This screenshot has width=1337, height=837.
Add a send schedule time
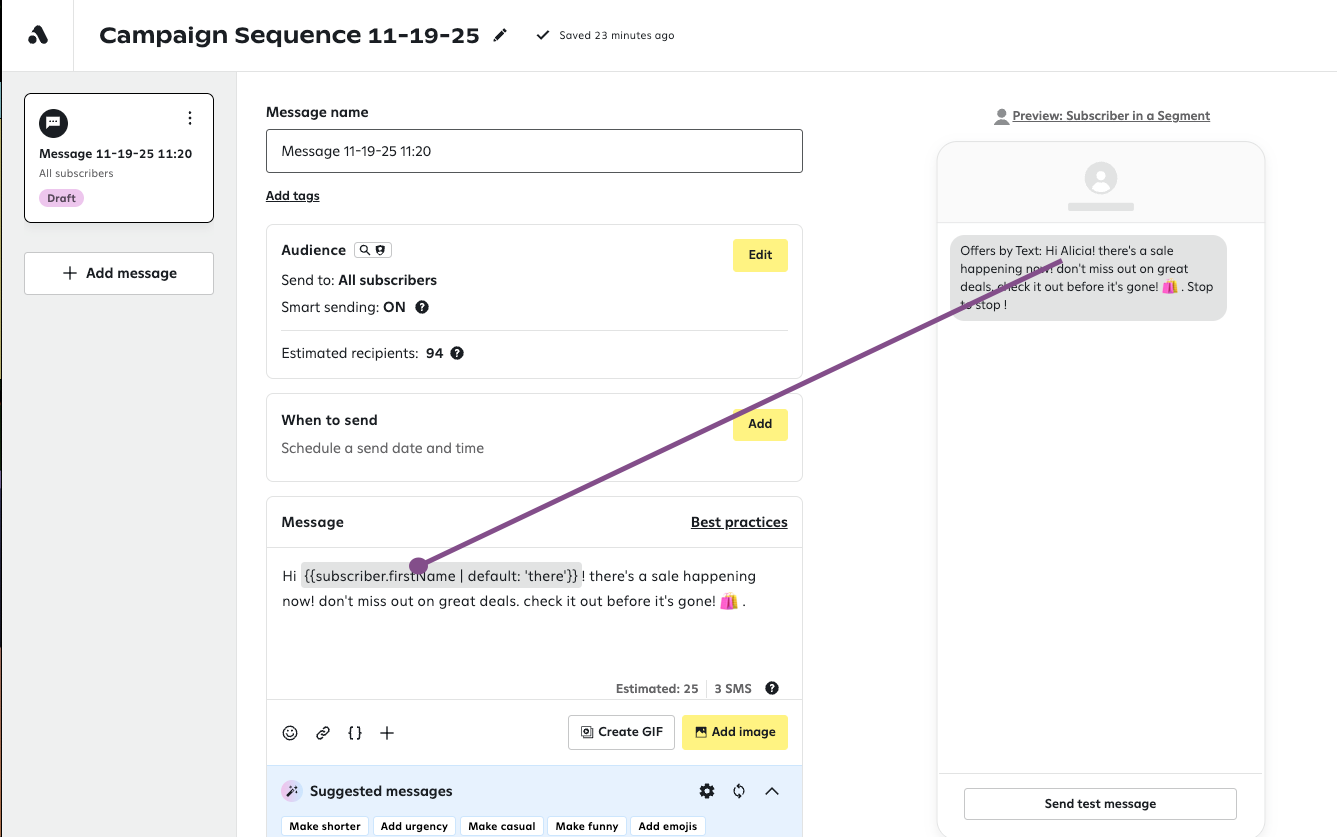[760, 424]
